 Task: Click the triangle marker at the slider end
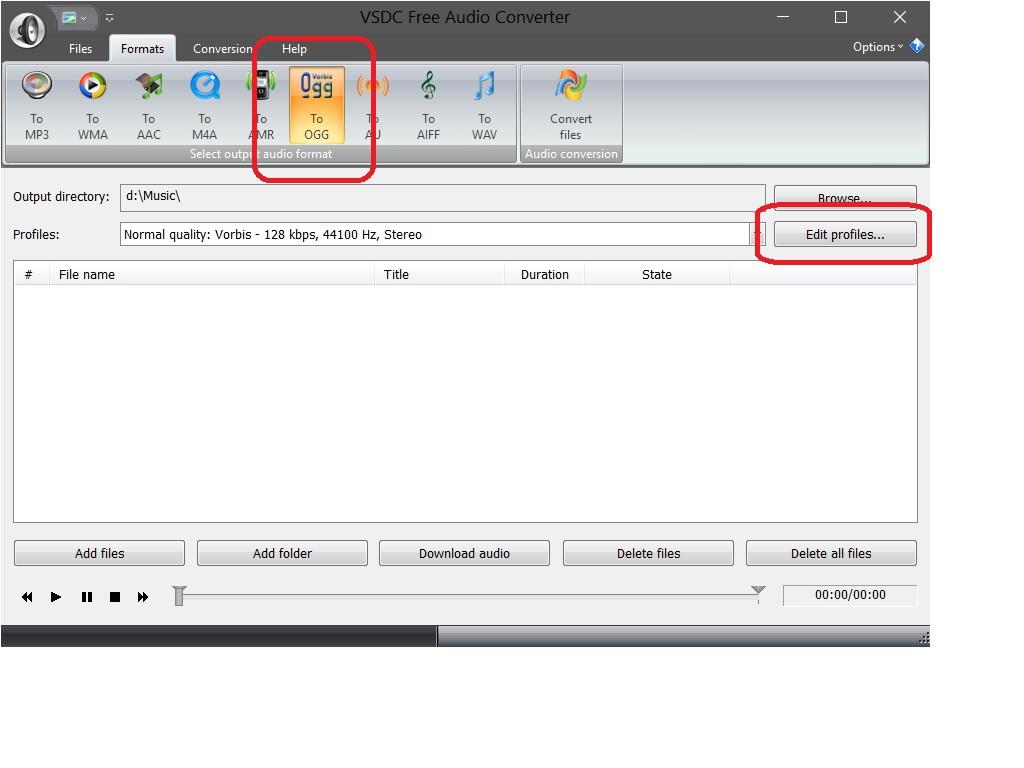click(x=758, y=591)
